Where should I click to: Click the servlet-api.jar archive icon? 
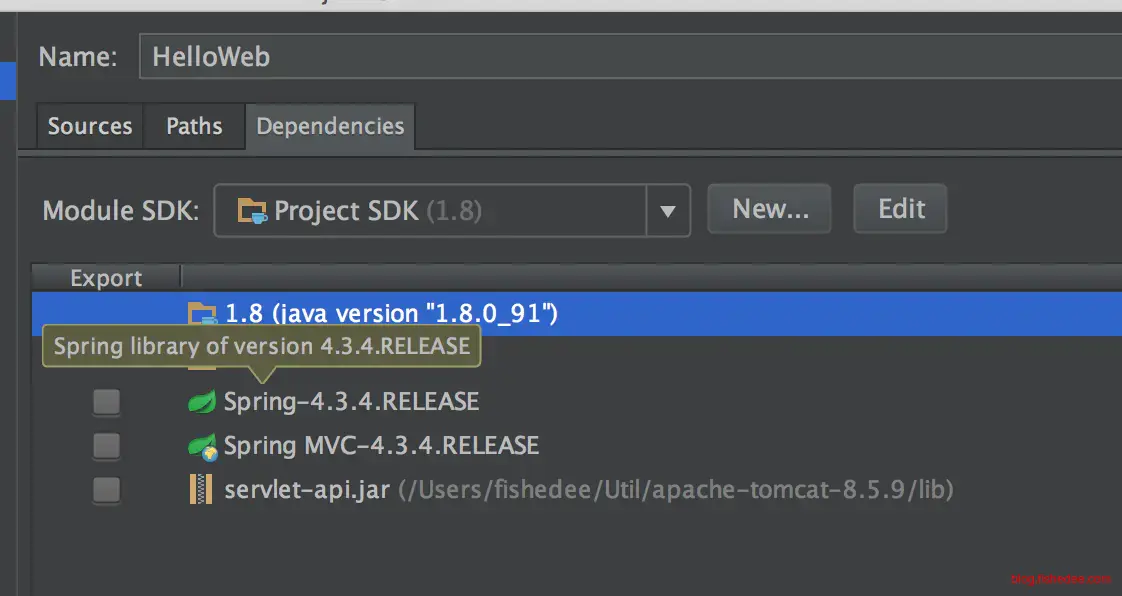pos(202,490)
